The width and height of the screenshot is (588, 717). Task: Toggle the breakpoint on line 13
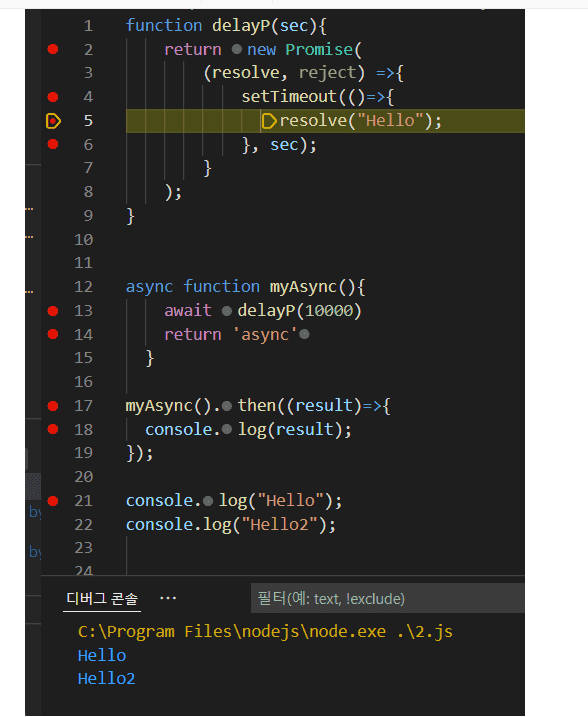pos(53,311)
